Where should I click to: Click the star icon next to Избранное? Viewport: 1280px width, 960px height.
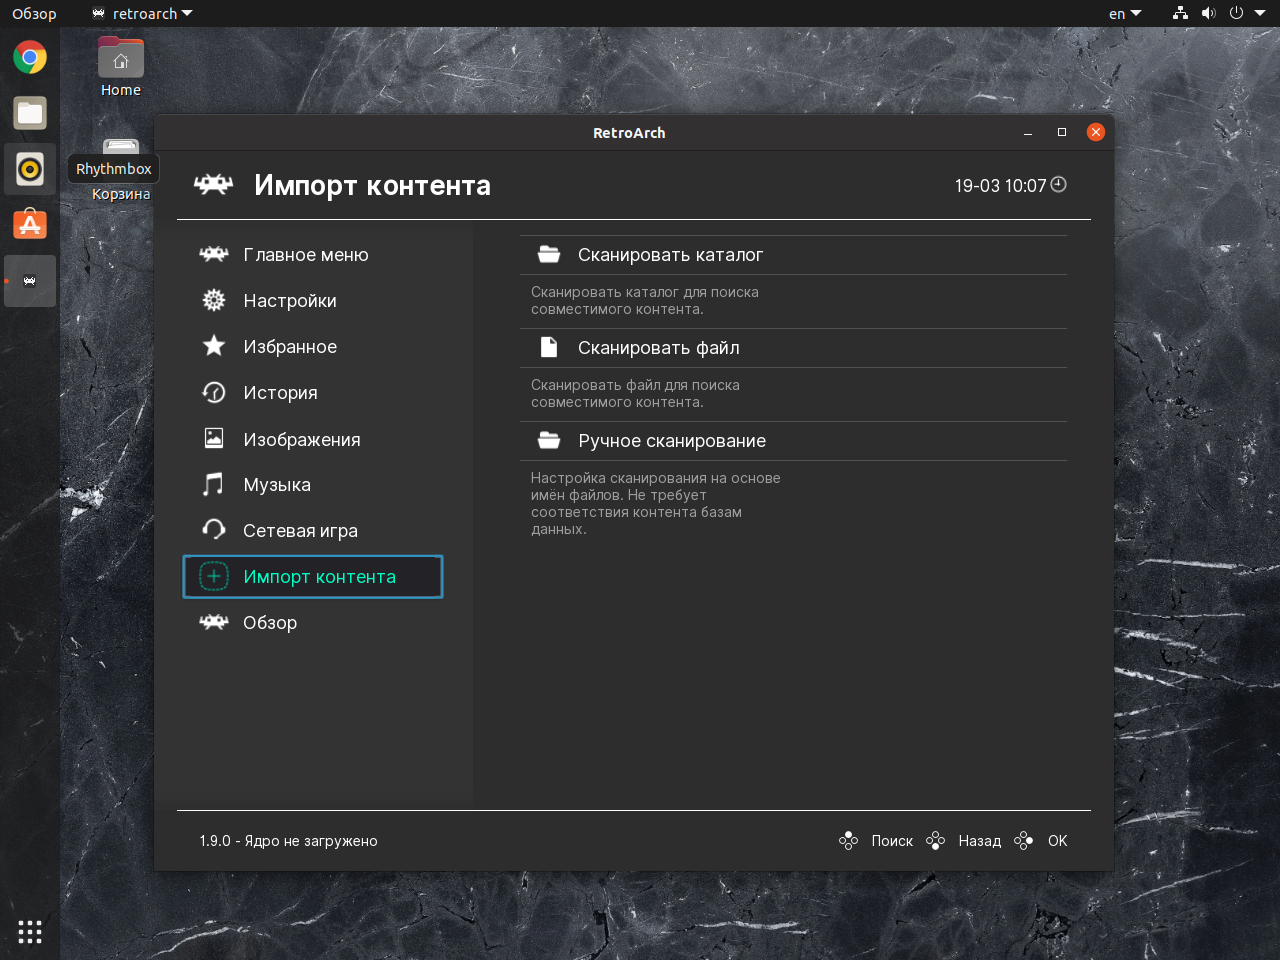pos(214,346)
